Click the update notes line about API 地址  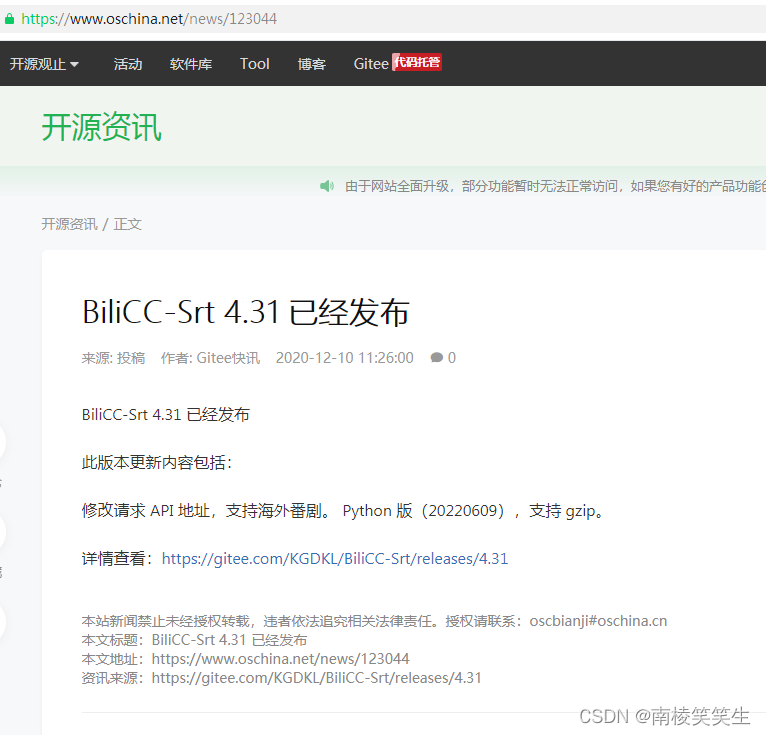click(x=344, y=511)
